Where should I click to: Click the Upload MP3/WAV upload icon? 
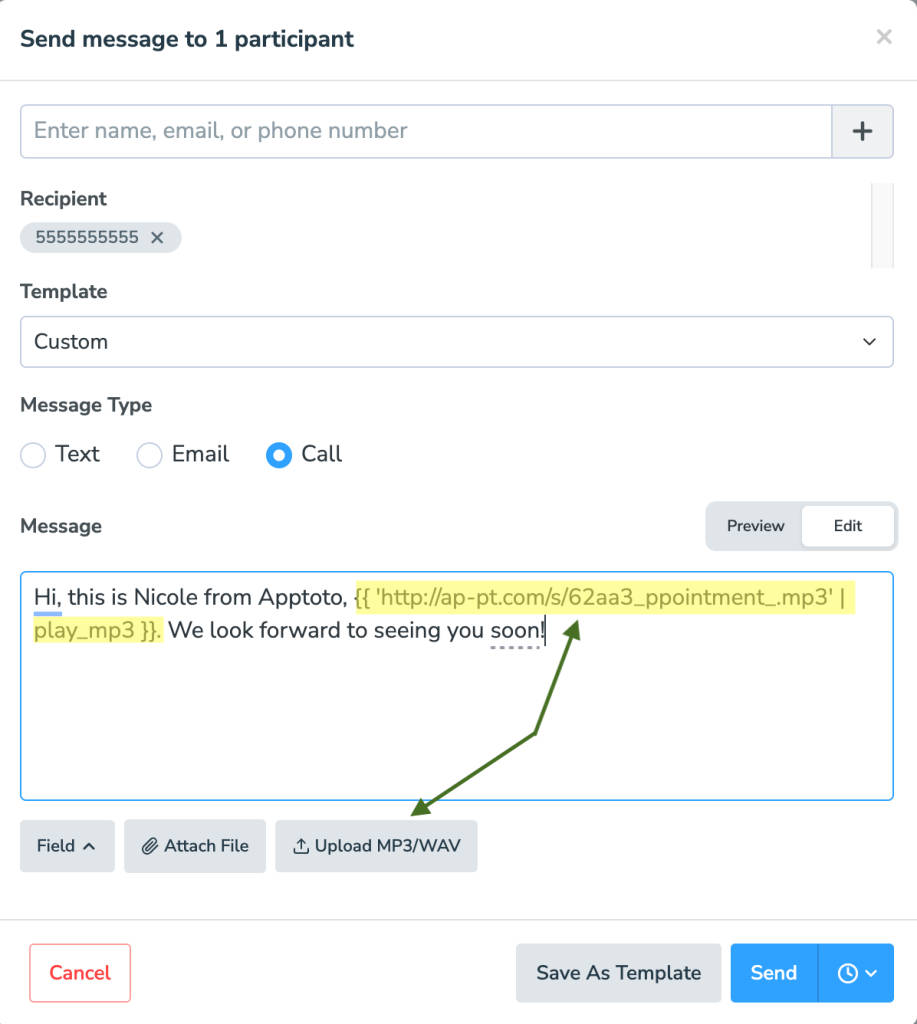click(300, 846)
